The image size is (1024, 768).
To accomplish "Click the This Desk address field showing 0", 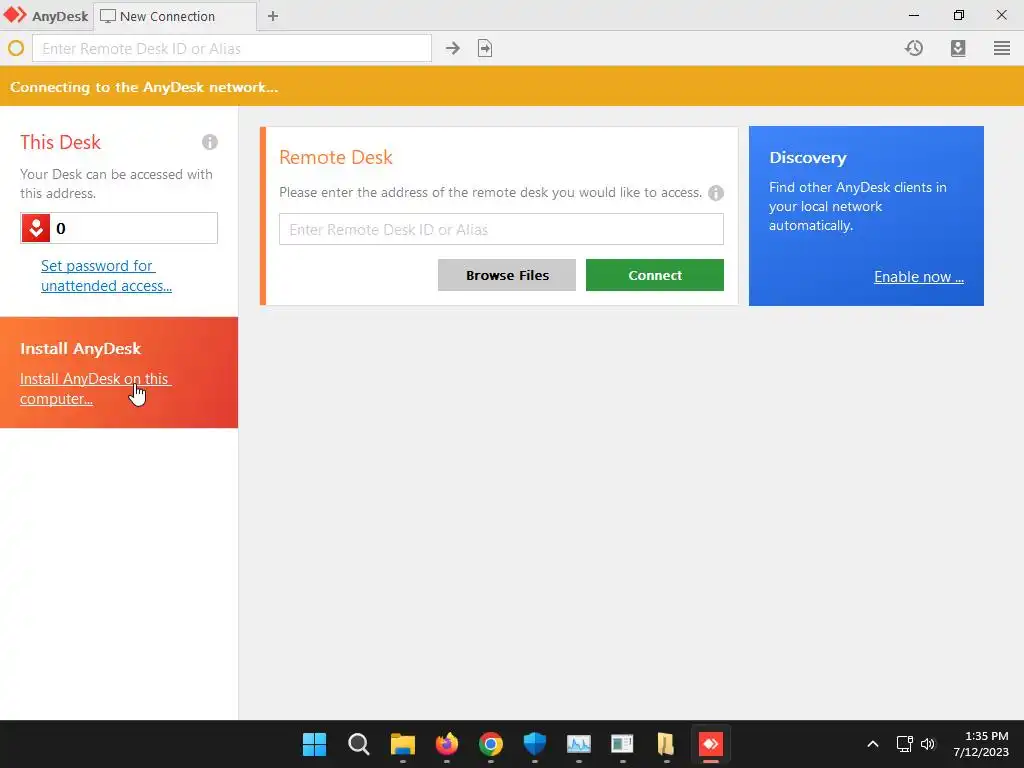I will (x=119, y=228).
